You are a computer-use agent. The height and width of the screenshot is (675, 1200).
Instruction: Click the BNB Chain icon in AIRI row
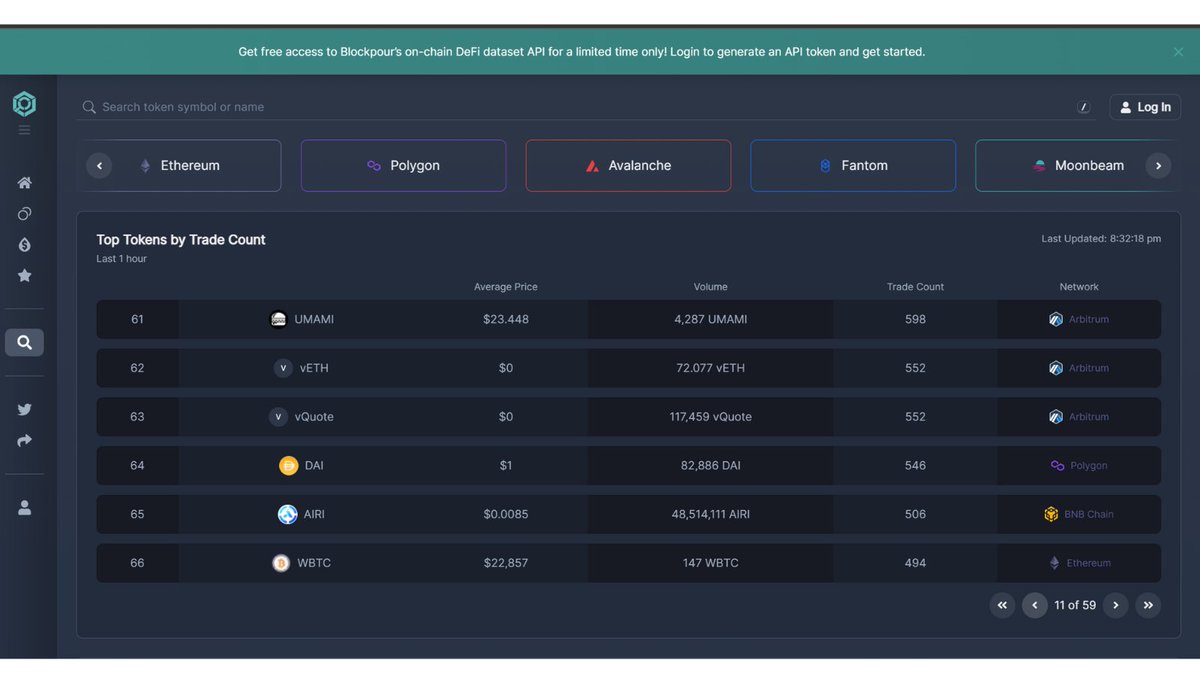1051,514
